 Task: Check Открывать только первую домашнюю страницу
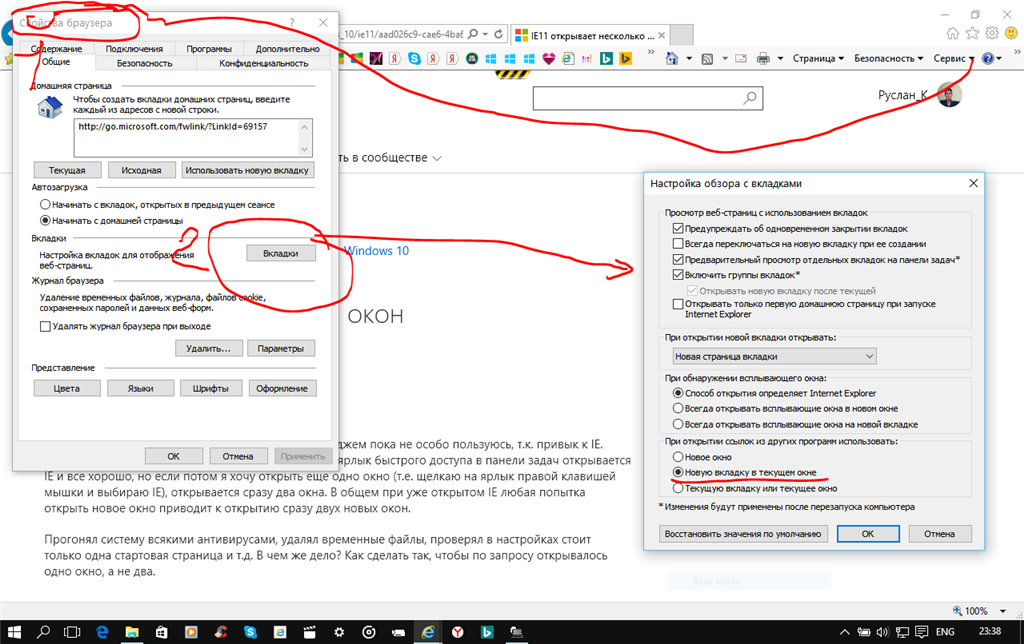point(678,304)
